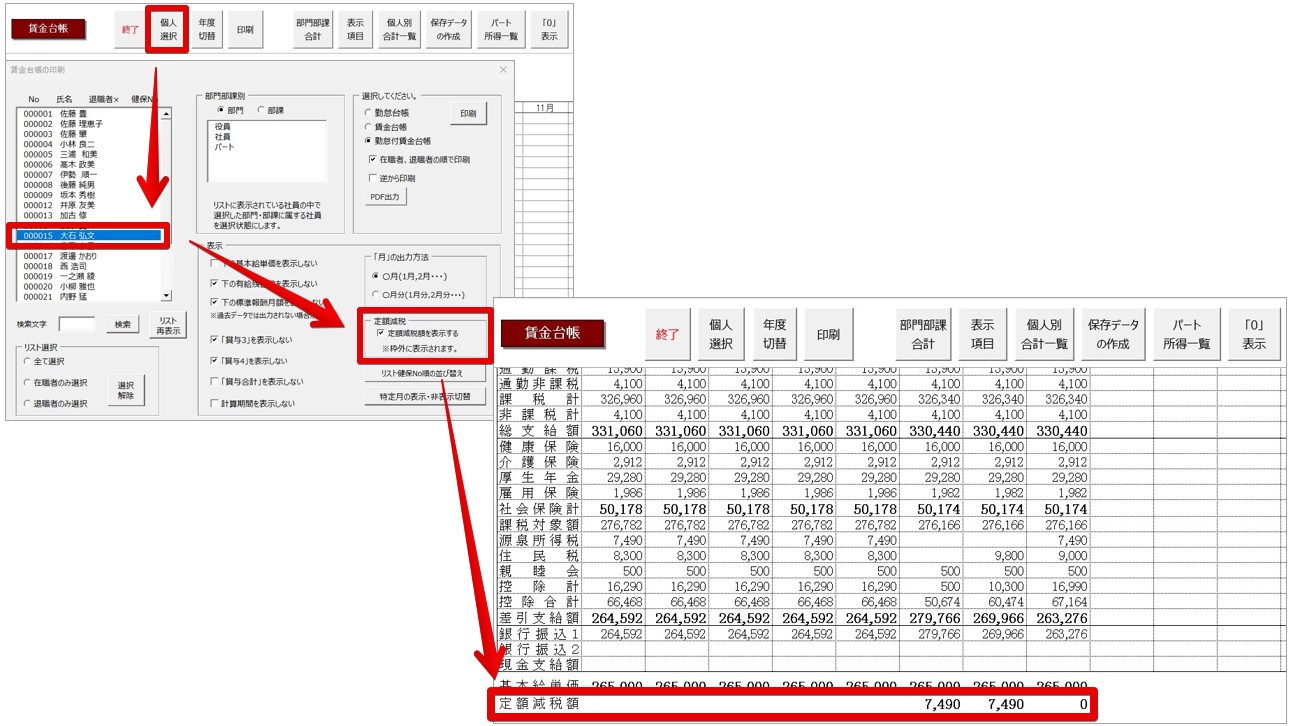Check 「賞与合計」を表示しない option

point(214,382)
